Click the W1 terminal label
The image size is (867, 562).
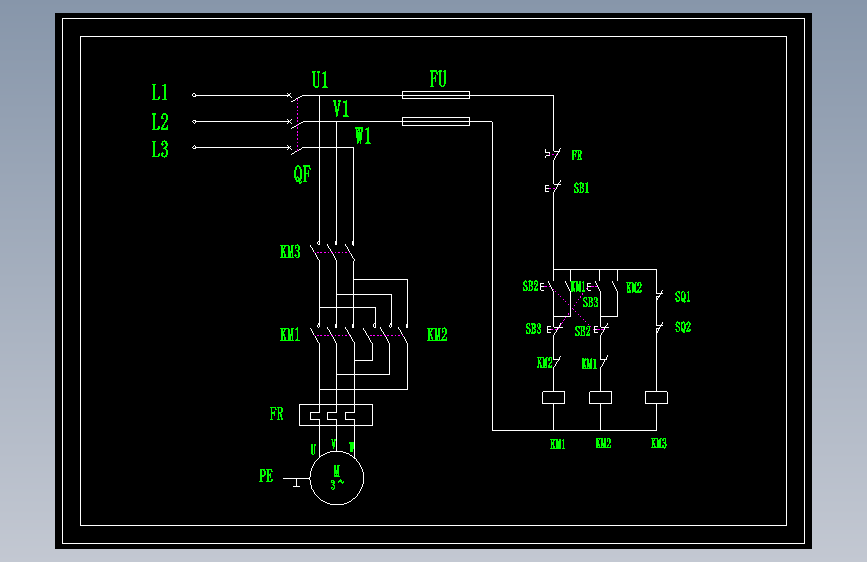(x=363, y=136)
